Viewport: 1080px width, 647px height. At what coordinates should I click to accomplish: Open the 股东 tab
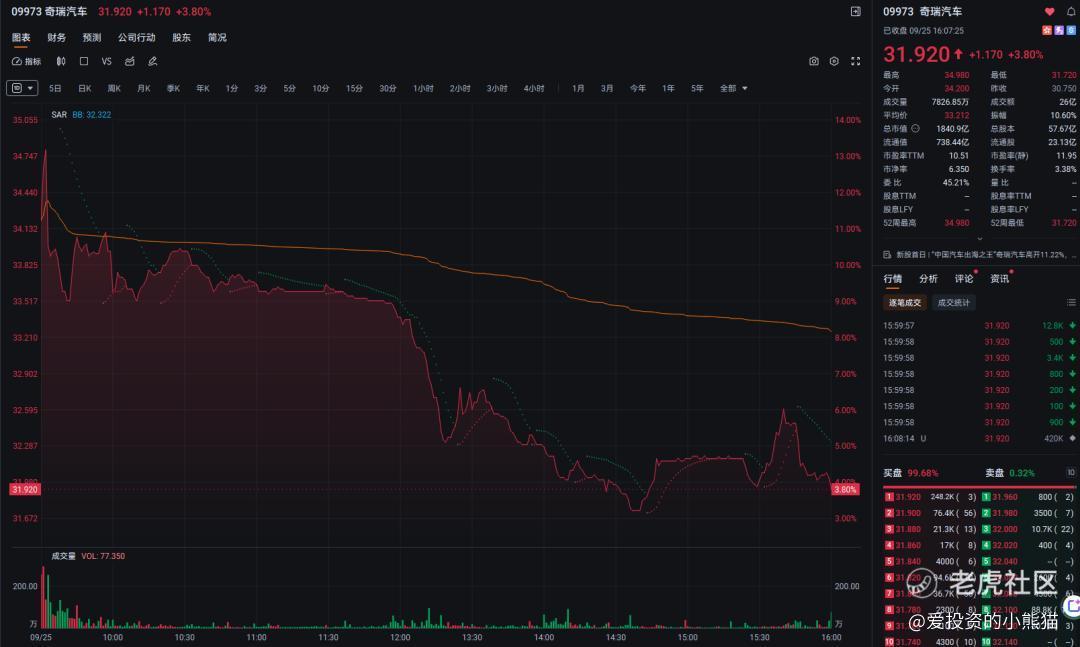[x=181, y=37]
